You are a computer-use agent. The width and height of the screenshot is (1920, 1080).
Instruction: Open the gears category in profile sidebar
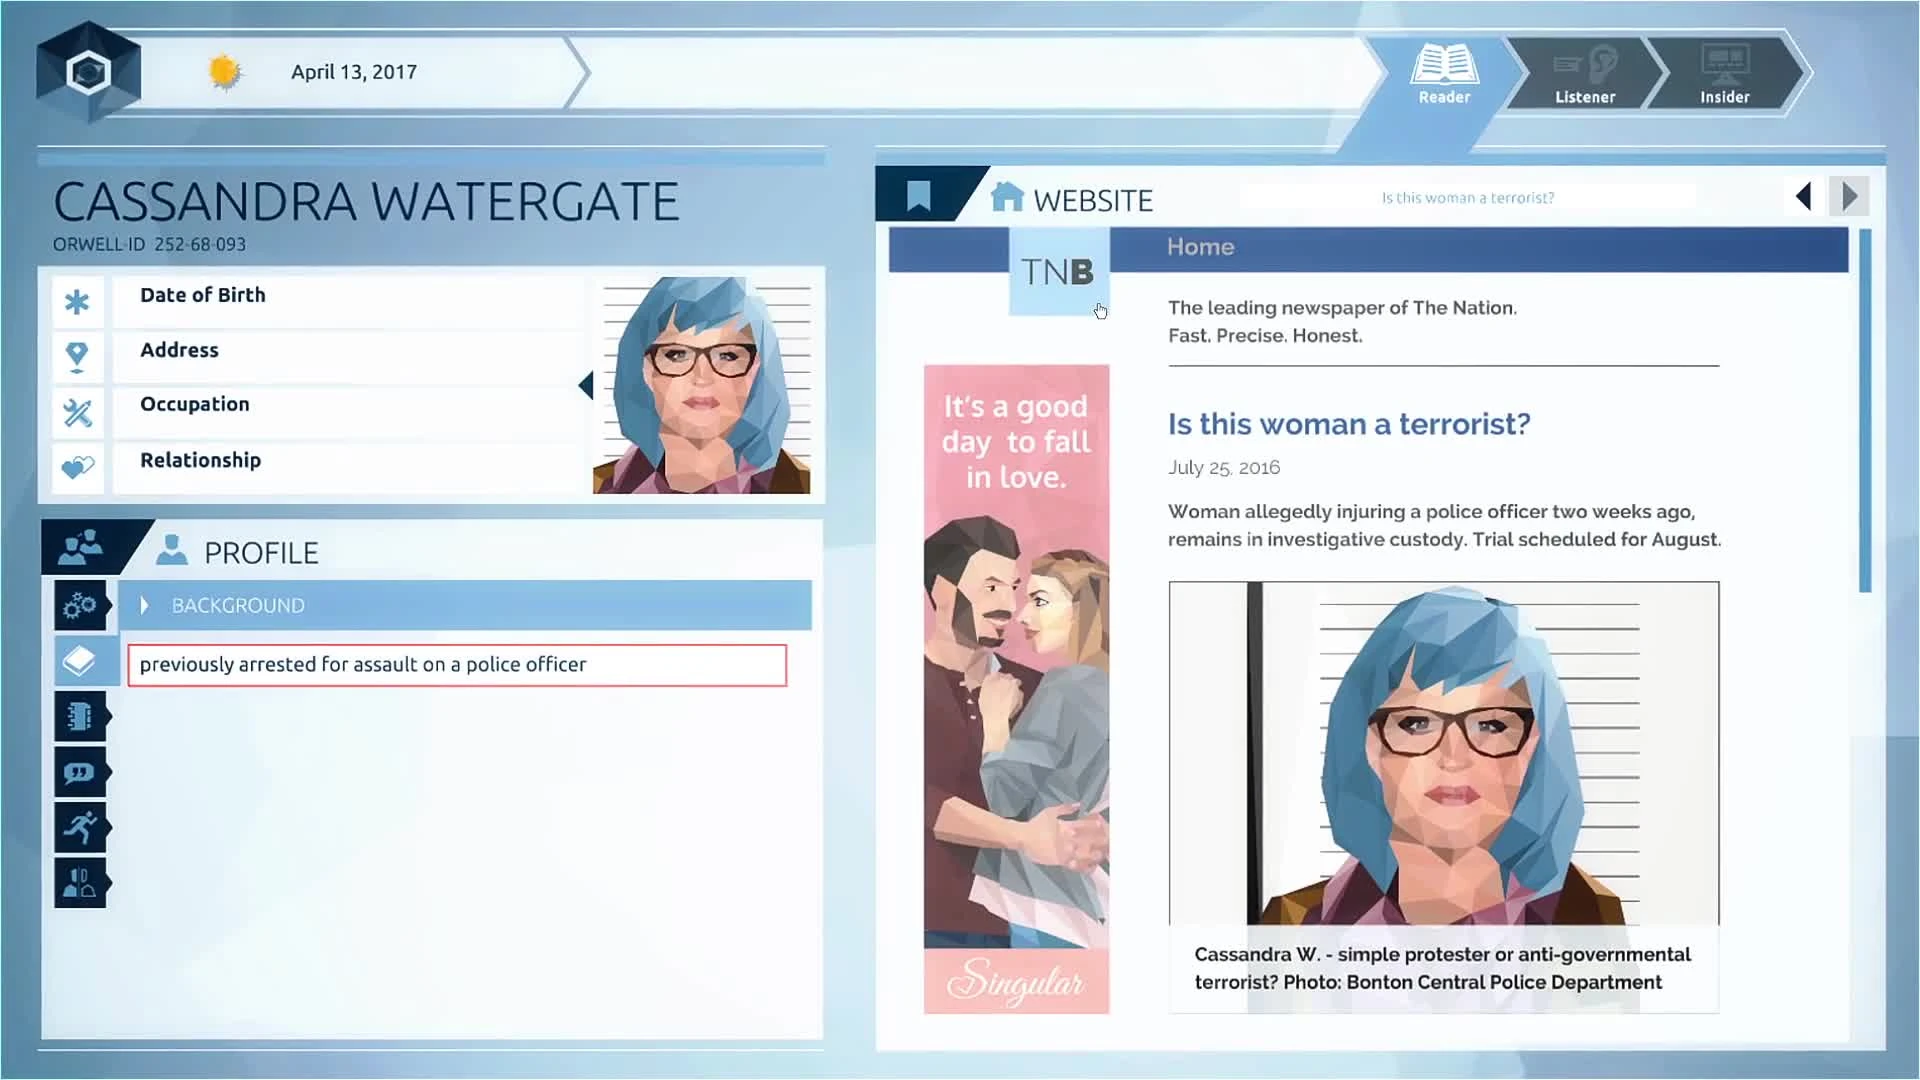80,605
